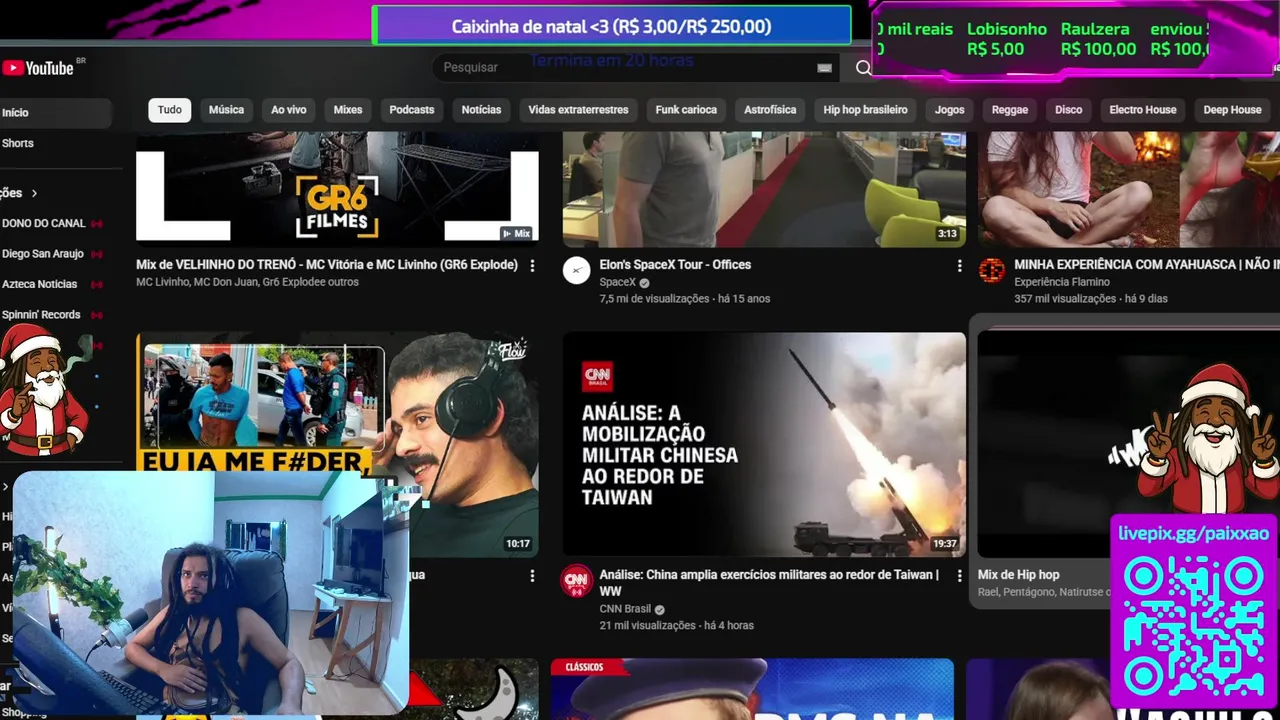Open the YouTube home logo
Image resolution: width=1280 pixels, height=720 pixels.
(38, 68)
